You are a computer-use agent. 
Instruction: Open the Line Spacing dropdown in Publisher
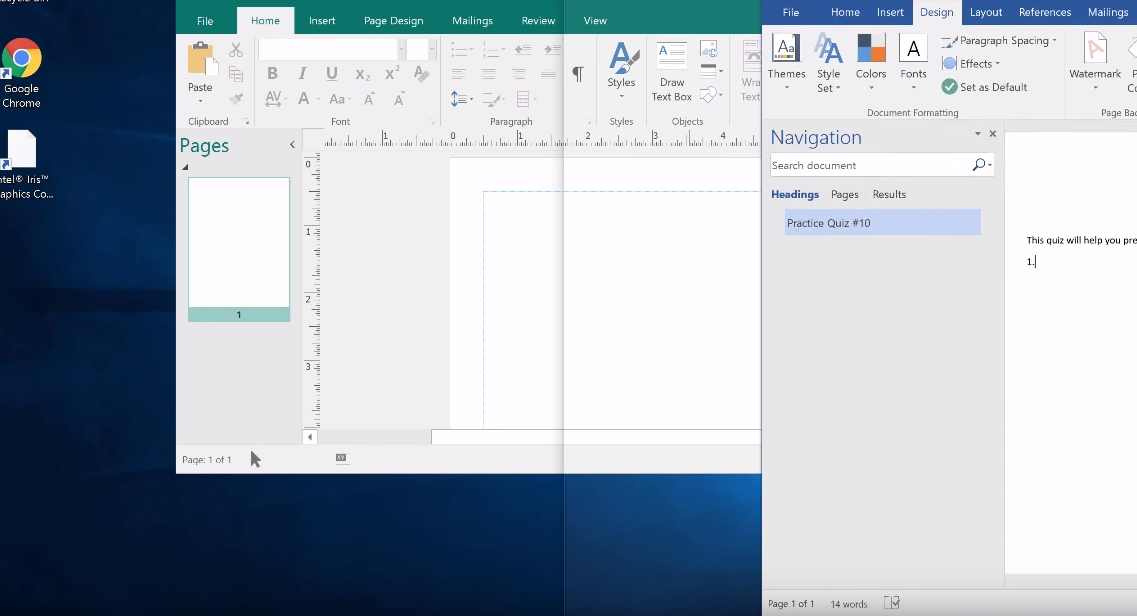tap(461, 99)
